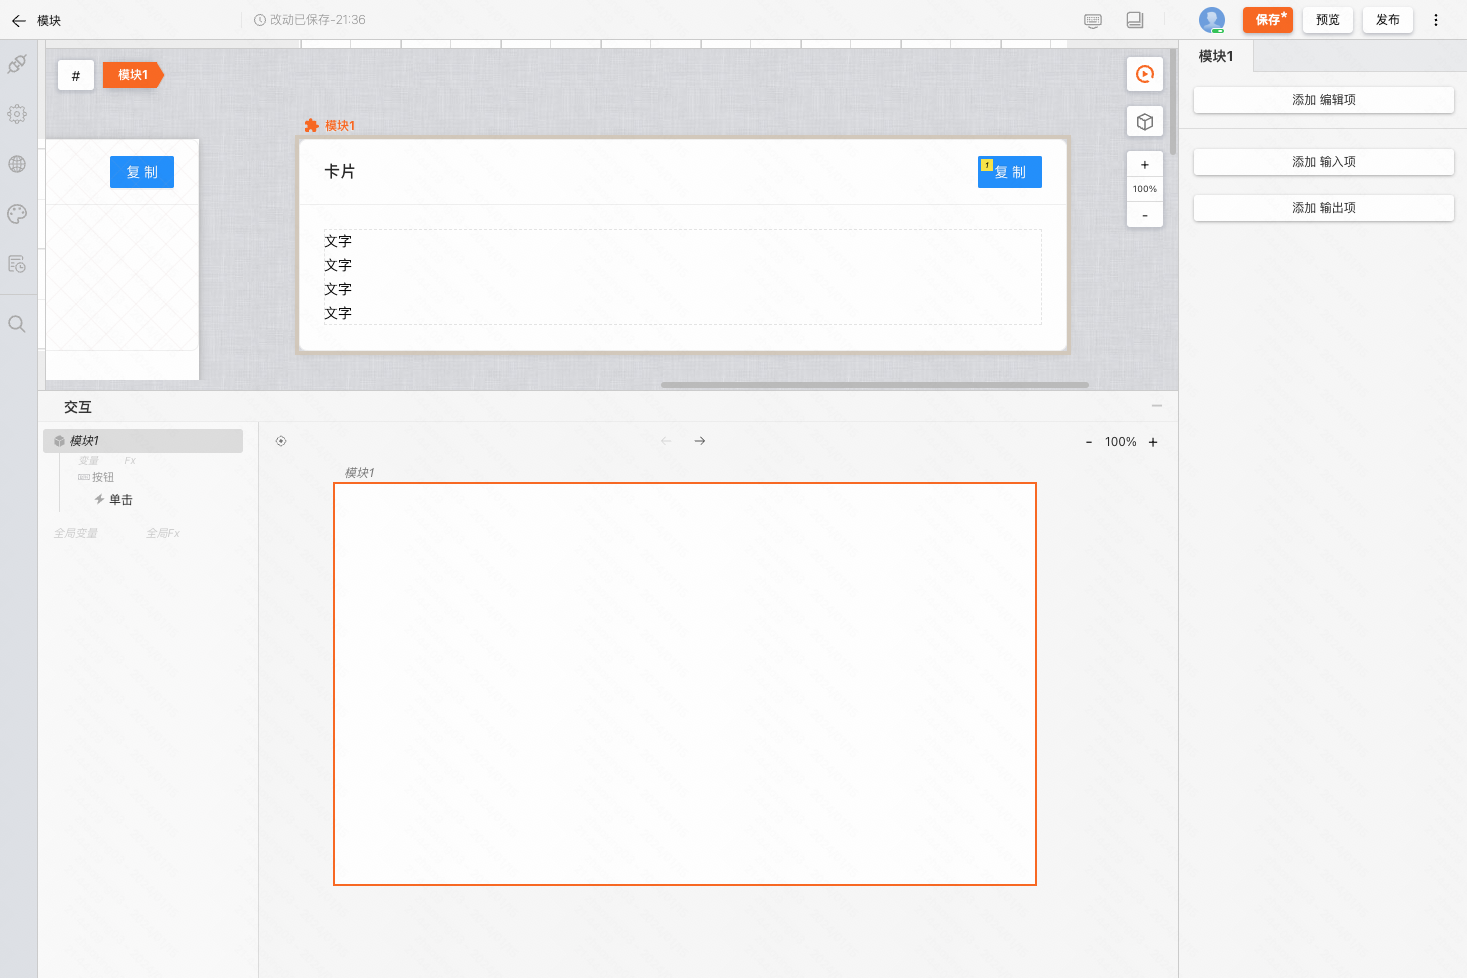Select the 卡片 card title
The height and width of the screenshot is (978, 1467).
click(x=340, y=172)
